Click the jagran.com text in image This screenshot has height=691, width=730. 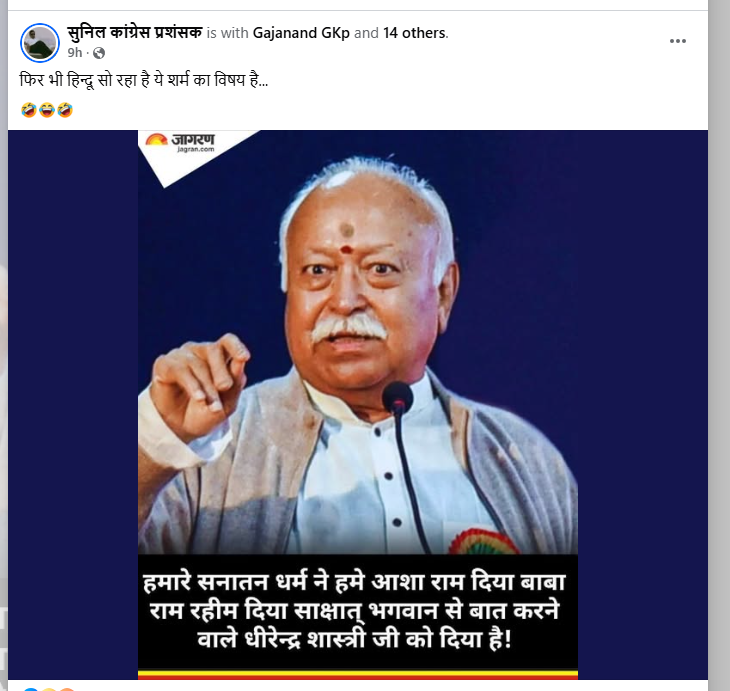coord(196,149)
